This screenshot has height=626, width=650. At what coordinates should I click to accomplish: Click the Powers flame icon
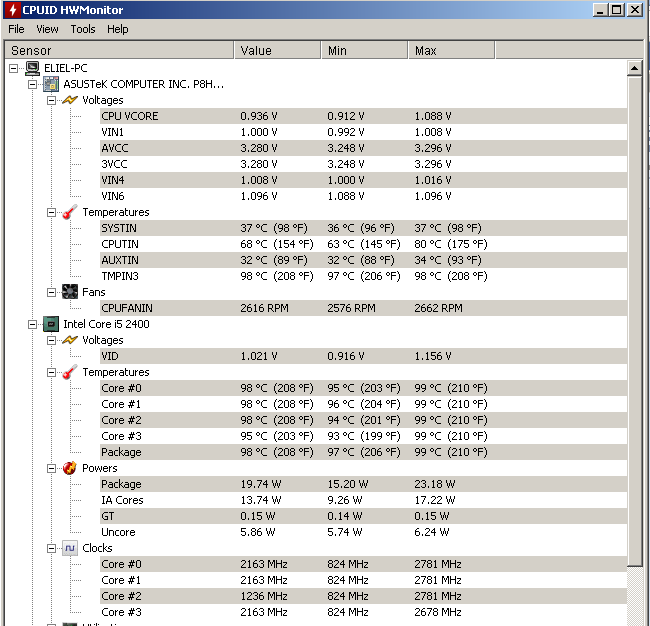[x=70, y=468]
